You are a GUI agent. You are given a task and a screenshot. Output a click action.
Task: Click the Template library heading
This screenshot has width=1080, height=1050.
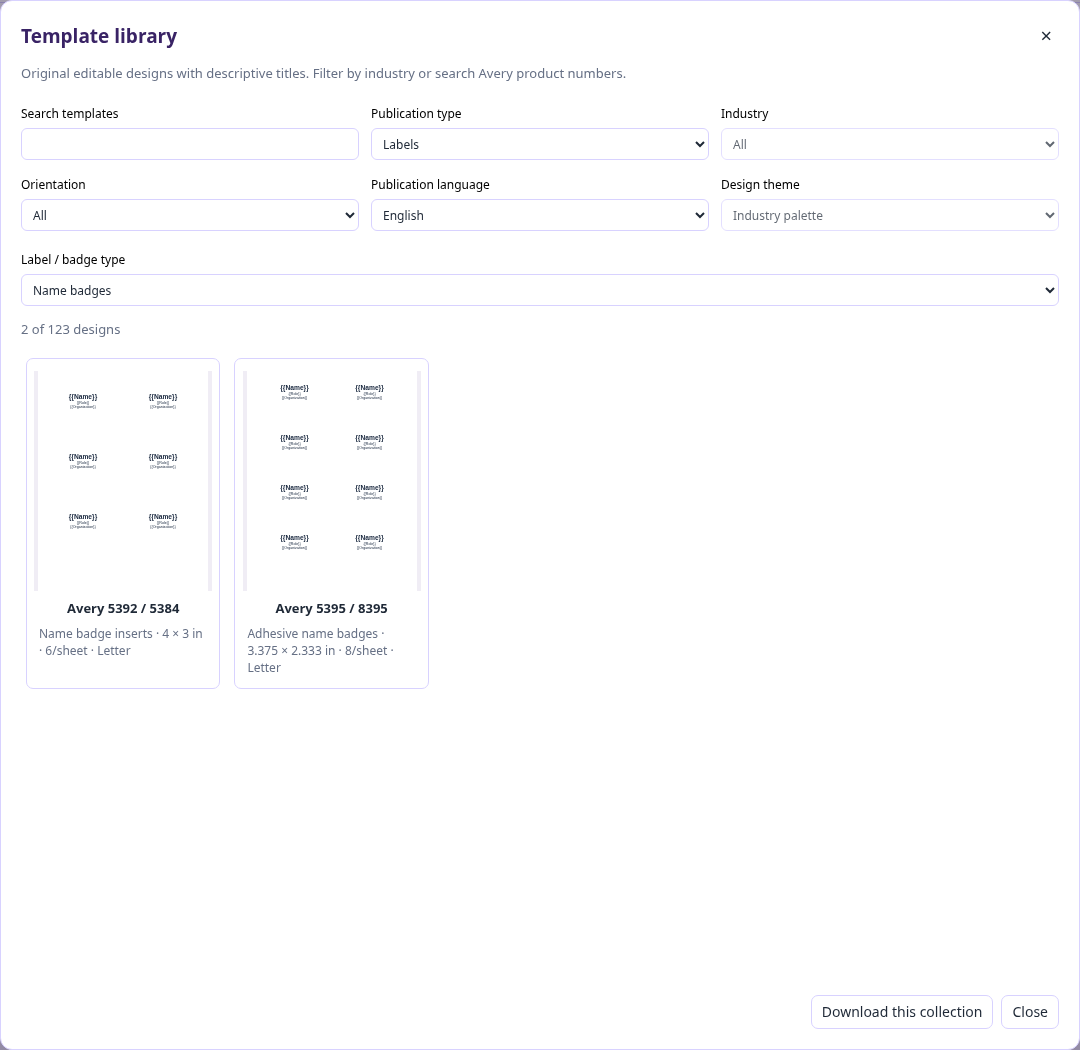99,36
